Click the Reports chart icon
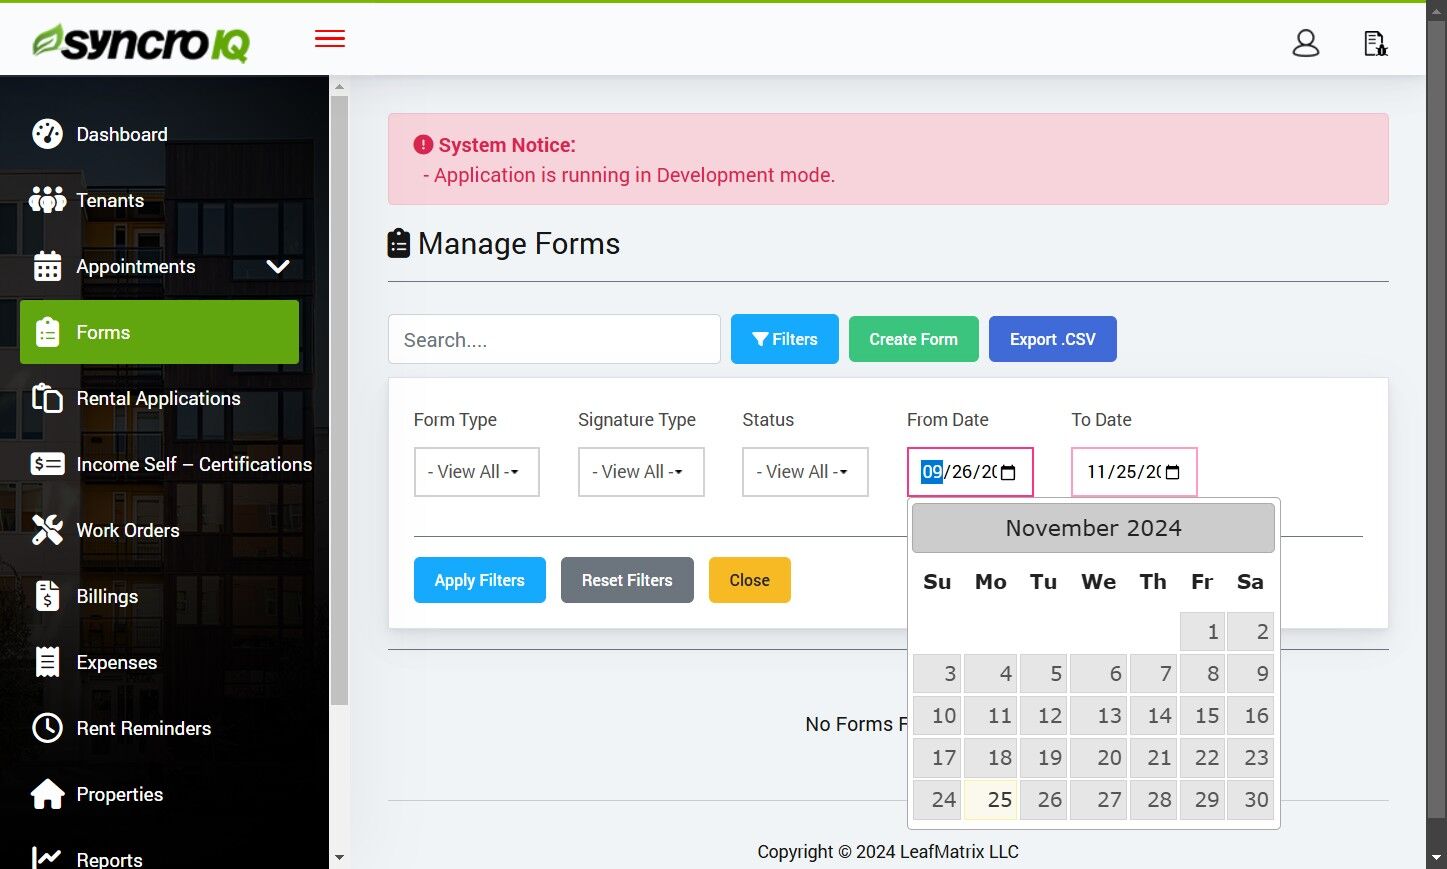 [x=47, y=858]
